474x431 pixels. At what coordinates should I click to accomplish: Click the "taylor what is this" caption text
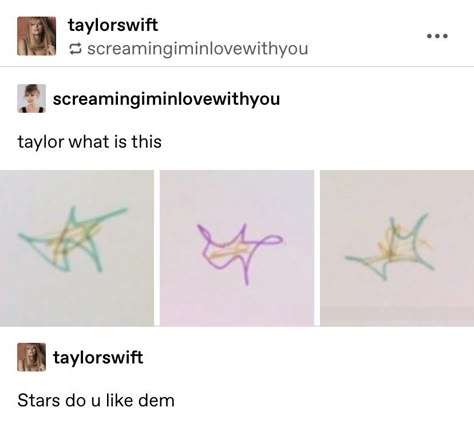point(89,142)
